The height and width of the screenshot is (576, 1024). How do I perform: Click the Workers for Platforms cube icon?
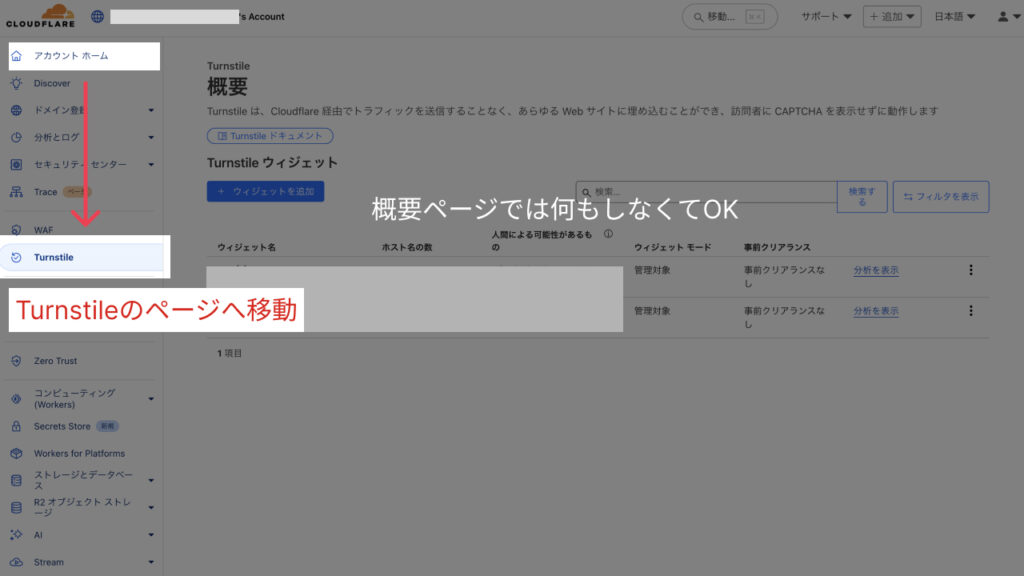click(16, 453)
